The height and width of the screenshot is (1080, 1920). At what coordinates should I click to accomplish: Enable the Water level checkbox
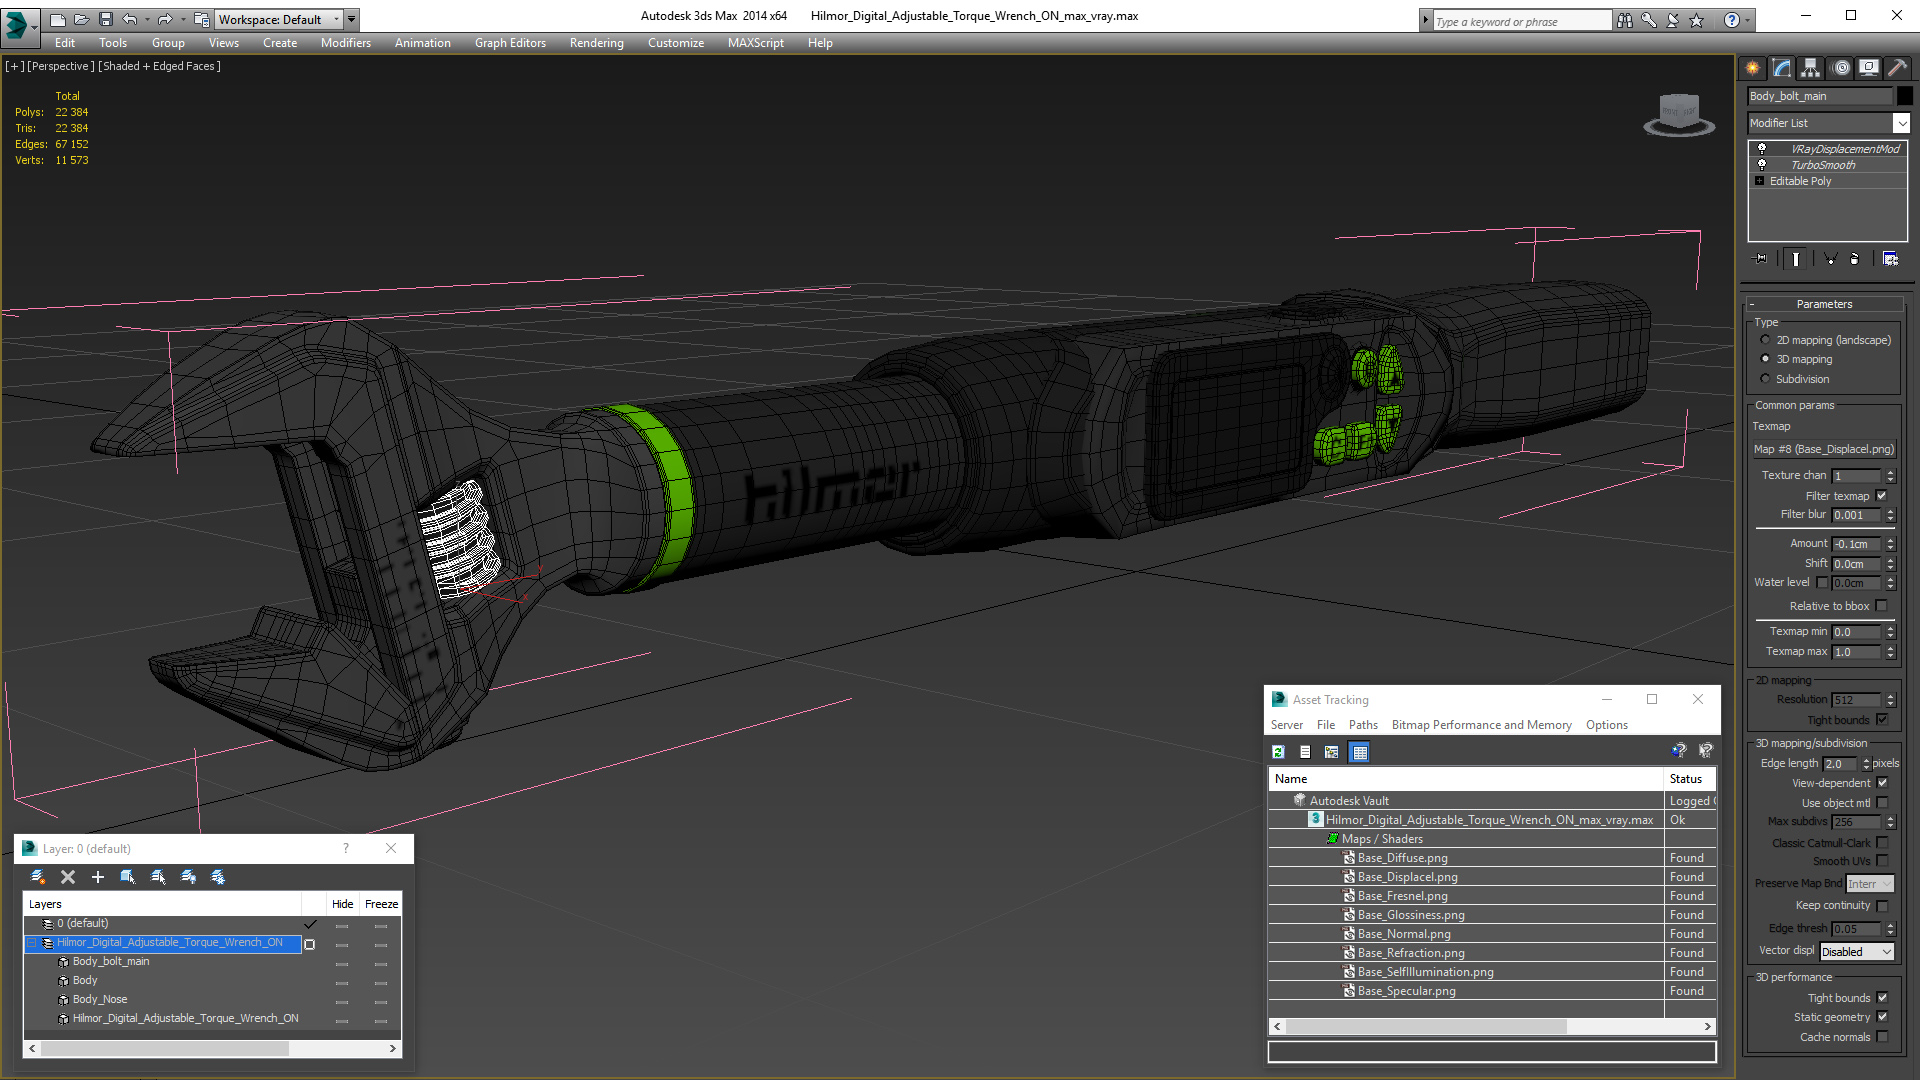[x=1822, y=583]
